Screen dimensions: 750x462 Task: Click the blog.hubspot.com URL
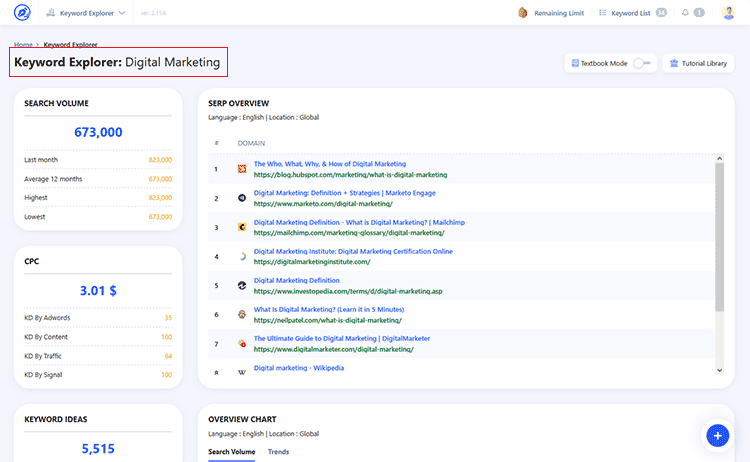(350, 175)
